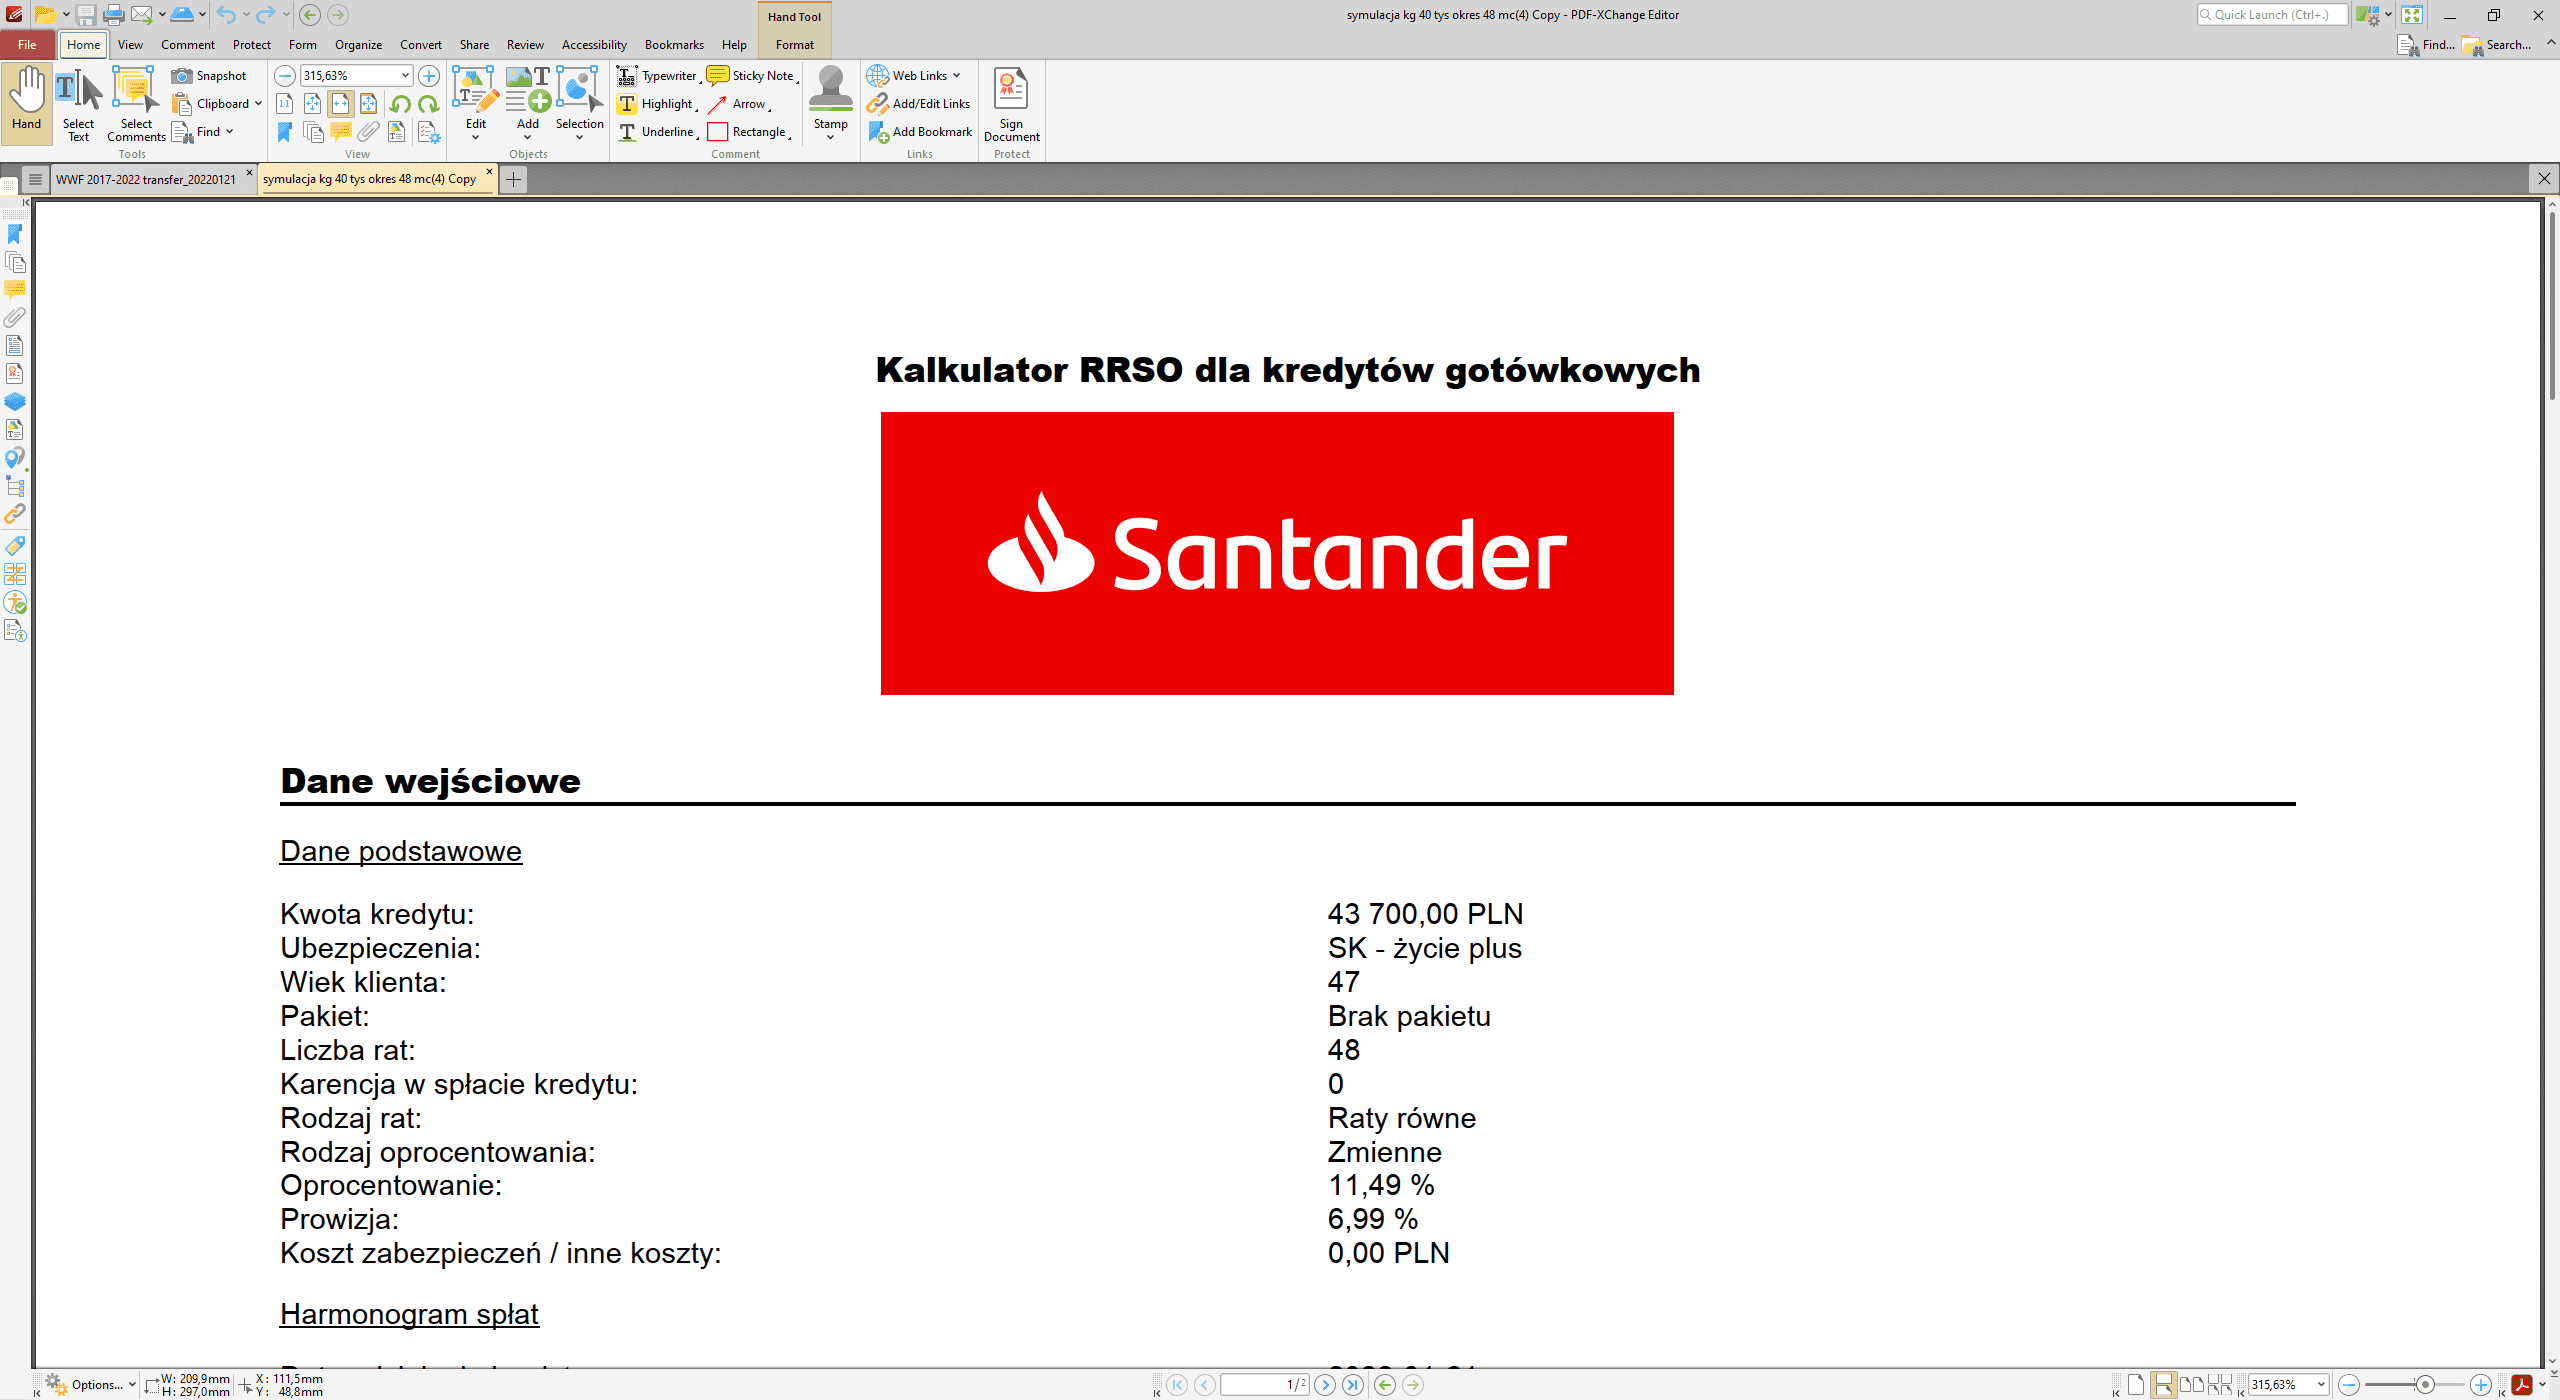
Task: Open status bar zoom level dropdown
Action: [x=2321, y=1385]
